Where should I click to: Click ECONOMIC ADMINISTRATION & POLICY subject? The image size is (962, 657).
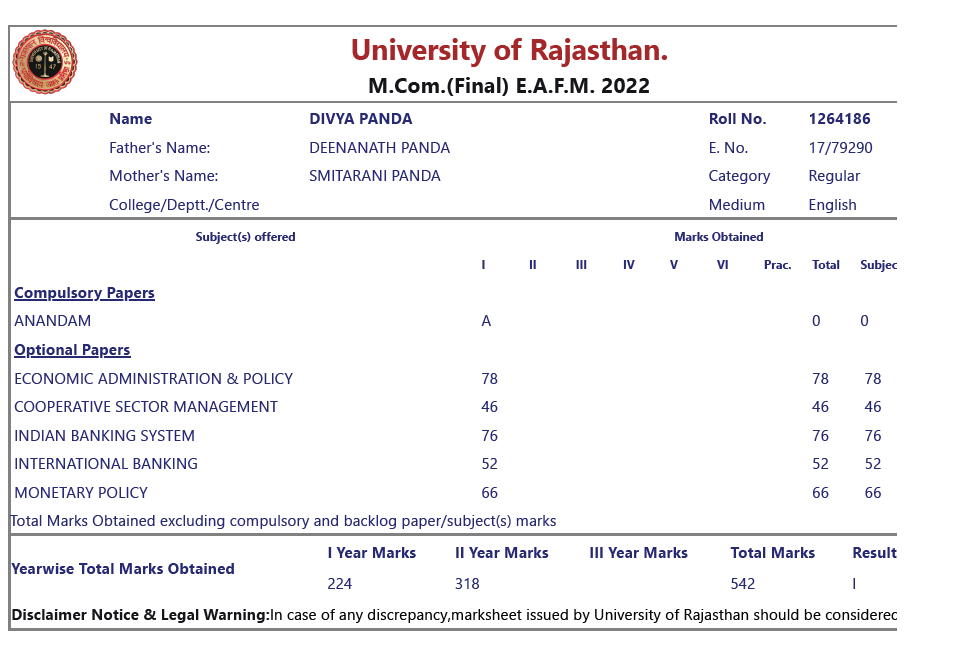point(153,378)
